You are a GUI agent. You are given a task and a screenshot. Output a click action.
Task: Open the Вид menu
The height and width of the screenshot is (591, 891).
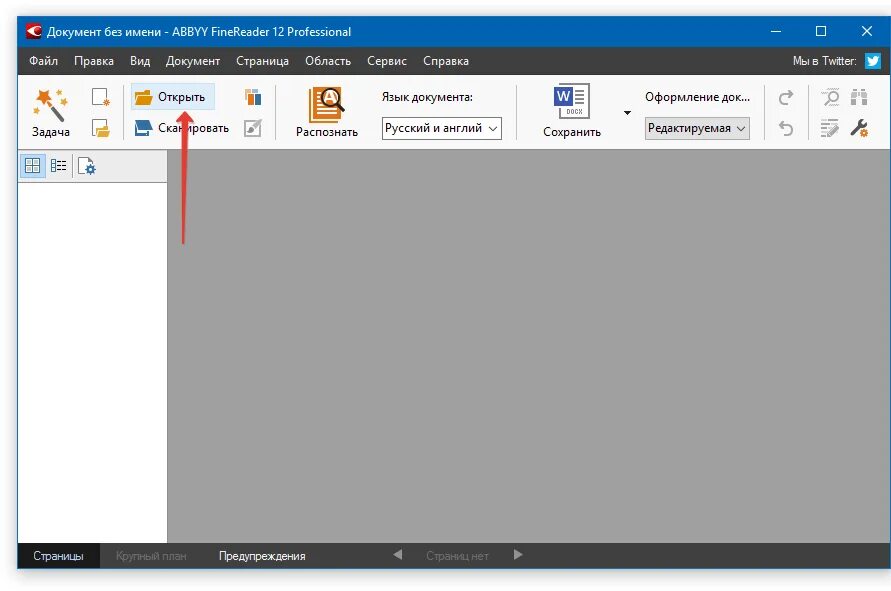[x=140, y=61]
